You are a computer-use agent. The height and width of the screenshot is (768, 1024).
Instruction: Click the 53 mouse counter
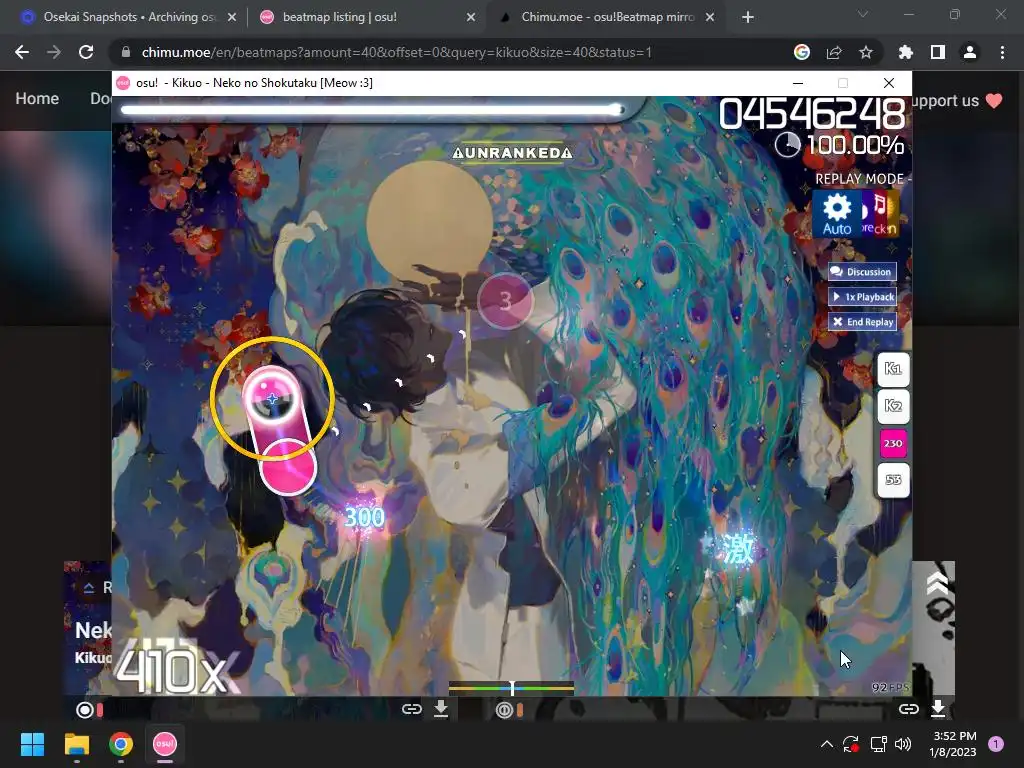coord(893,480)
